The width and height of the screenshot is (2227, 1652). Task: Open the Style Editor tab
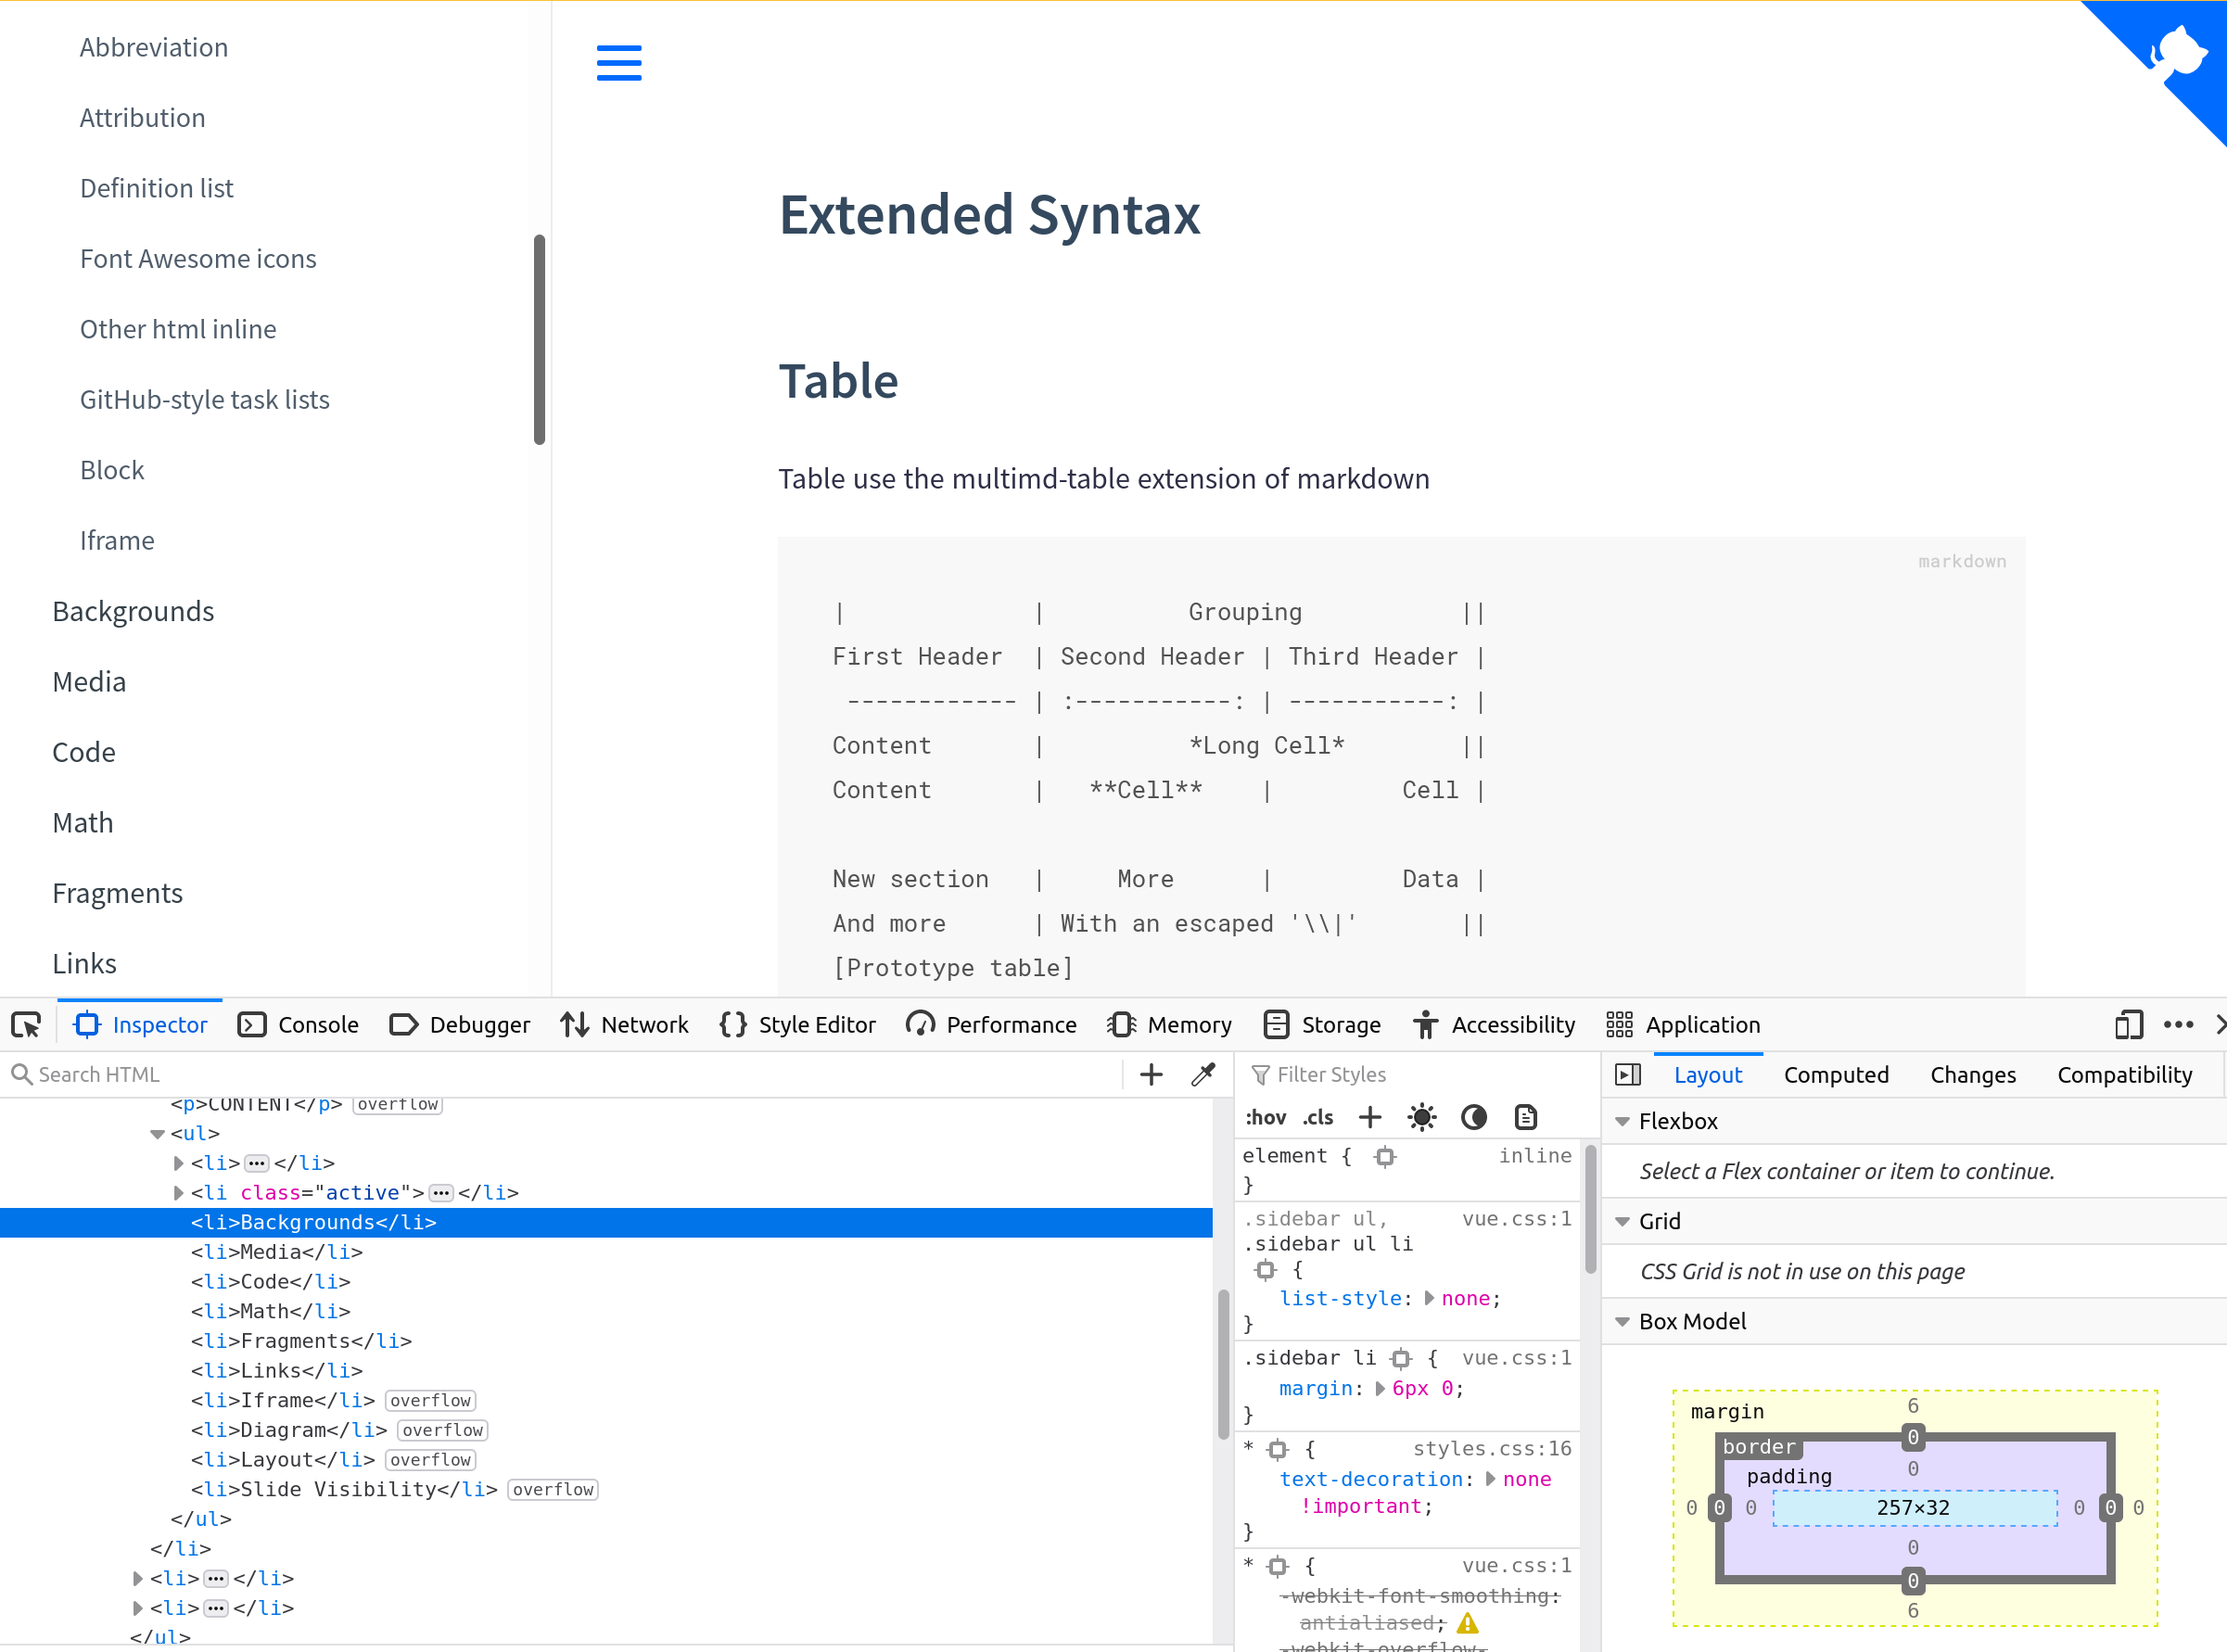pos(797,1025)
